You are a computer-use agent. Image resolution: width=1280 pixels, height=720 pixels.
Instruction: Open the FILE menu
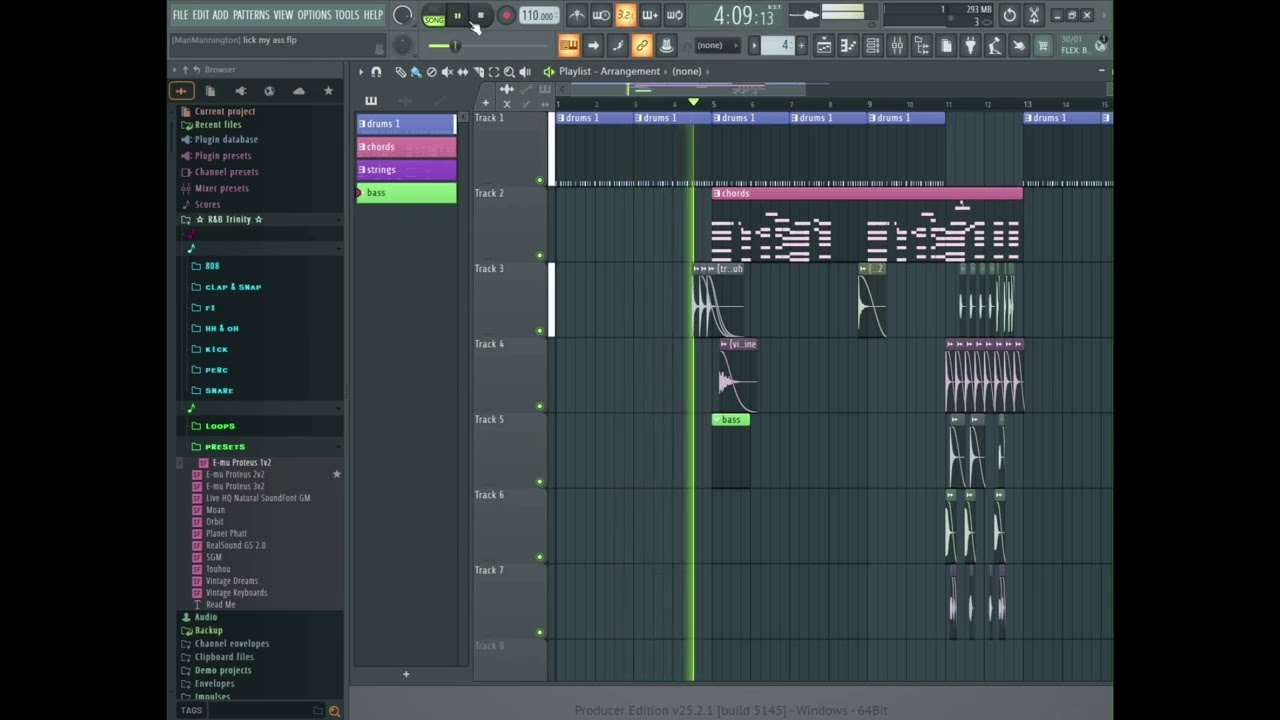coord(180,15)
